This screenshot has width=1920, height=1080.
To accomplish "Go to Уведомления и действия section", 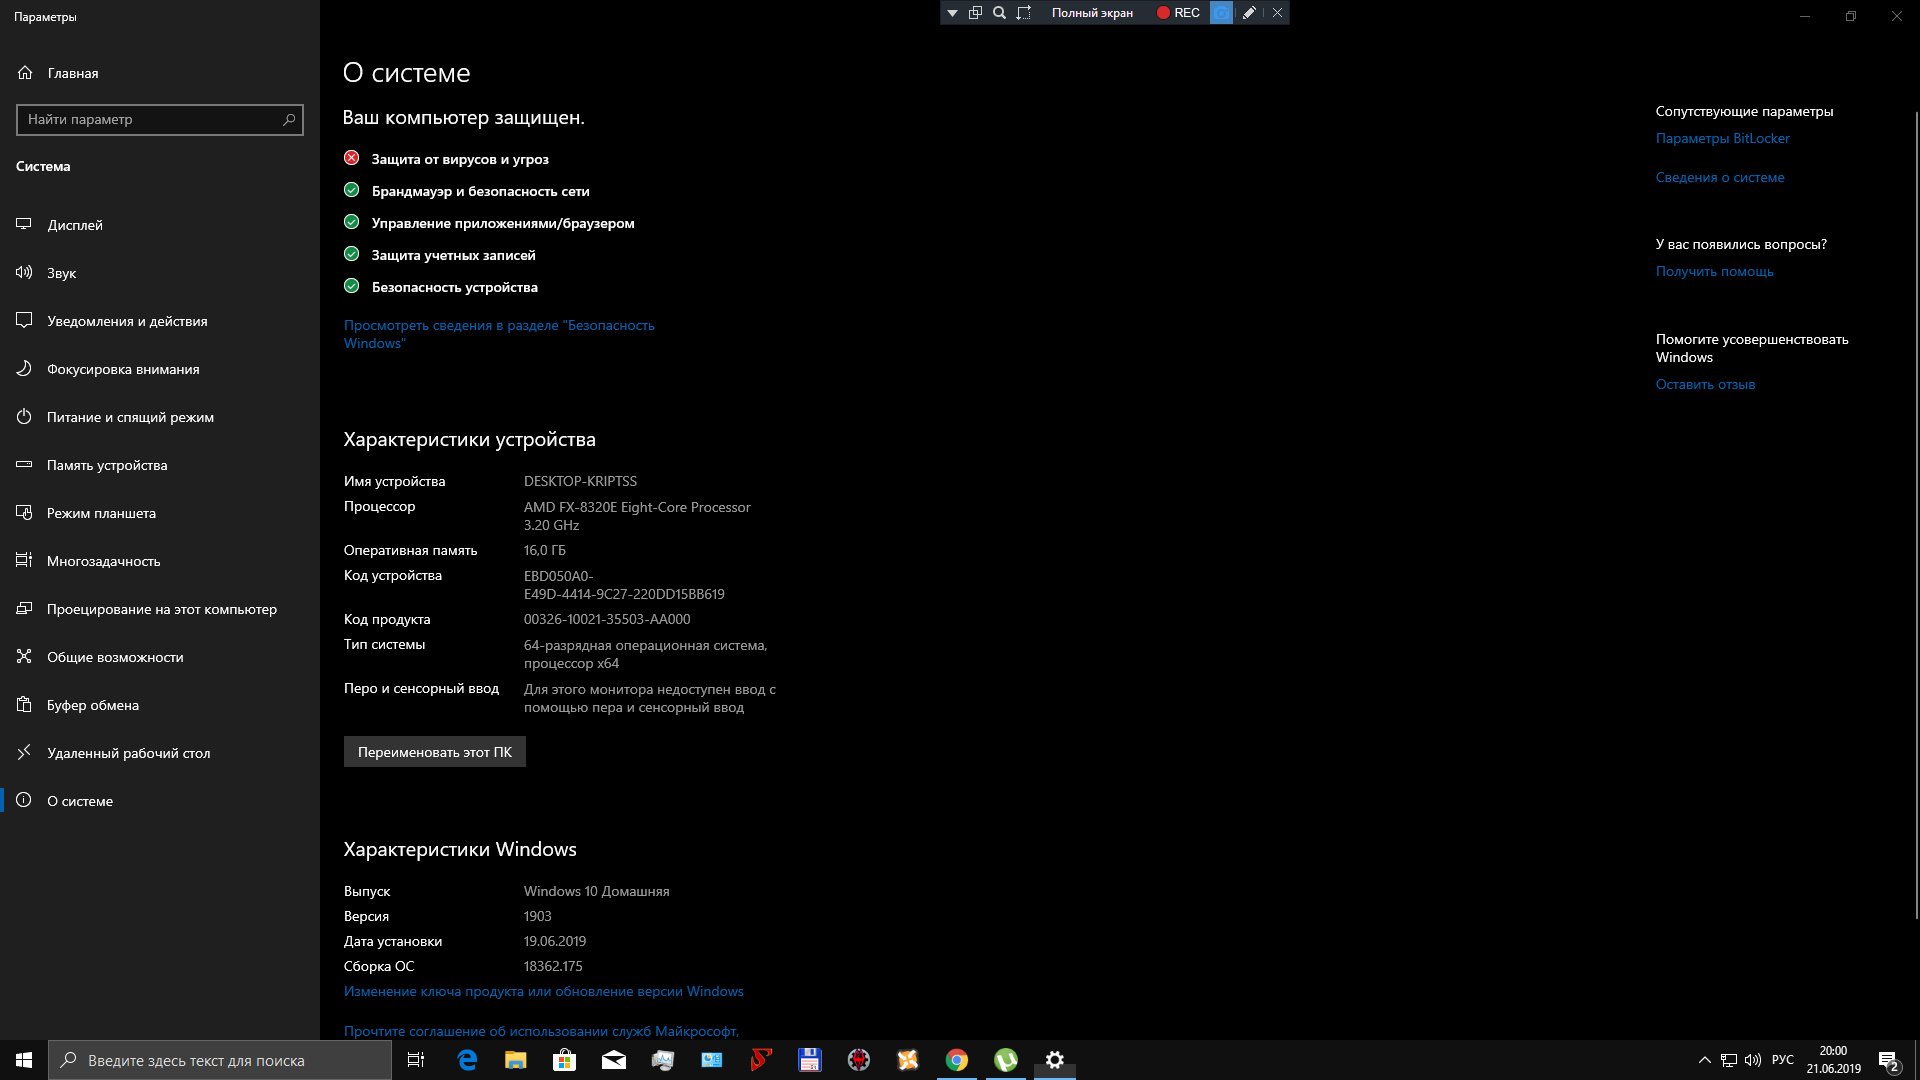I will [x=126, y=321].
